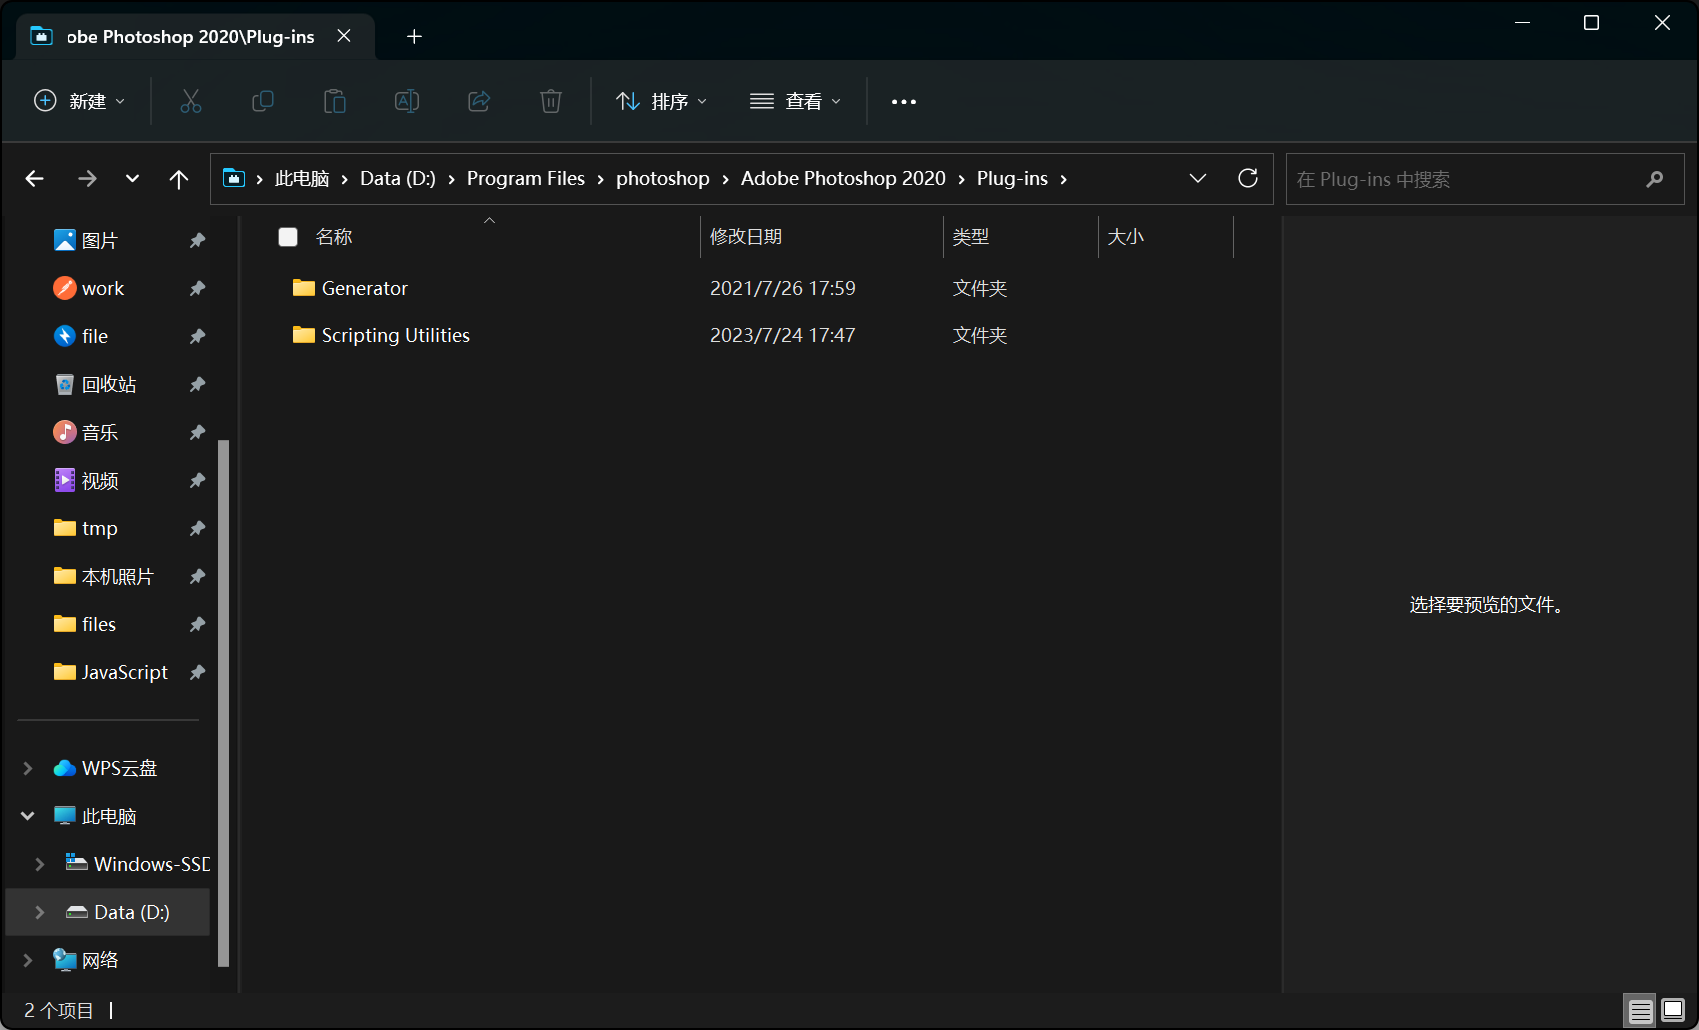Collapse the 此电脑 tree node
The height and width of the screenshot is (1030, 1699).
click(28, 816)
